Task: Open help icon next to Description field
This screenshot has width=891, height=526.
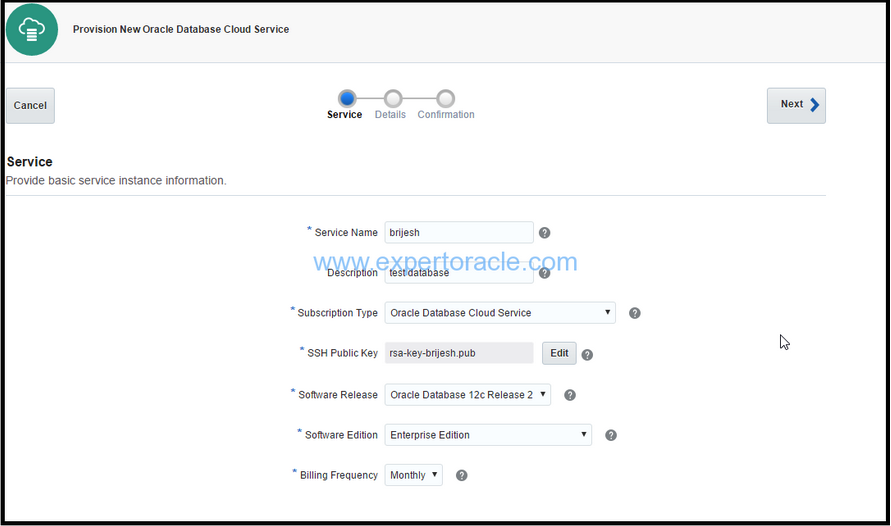Action: tap(544, 273)
